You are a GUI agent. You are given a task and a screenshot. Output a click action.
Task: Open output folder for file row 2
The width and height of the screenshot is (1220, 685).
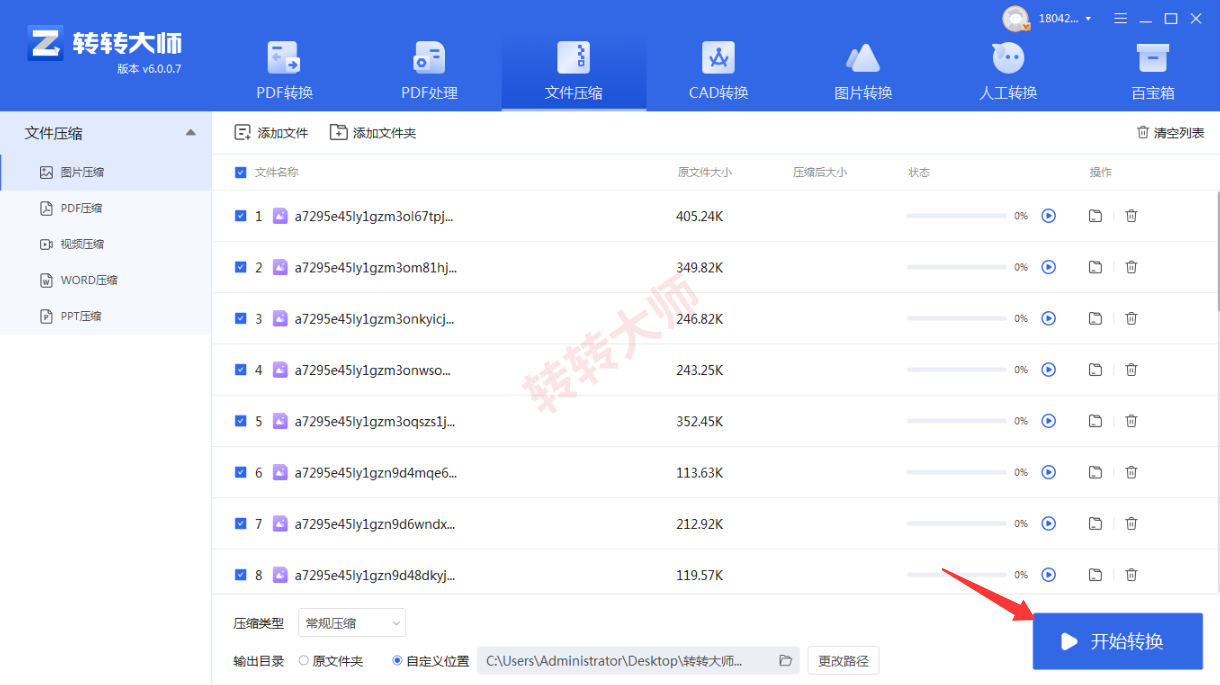click(1095, 267)
